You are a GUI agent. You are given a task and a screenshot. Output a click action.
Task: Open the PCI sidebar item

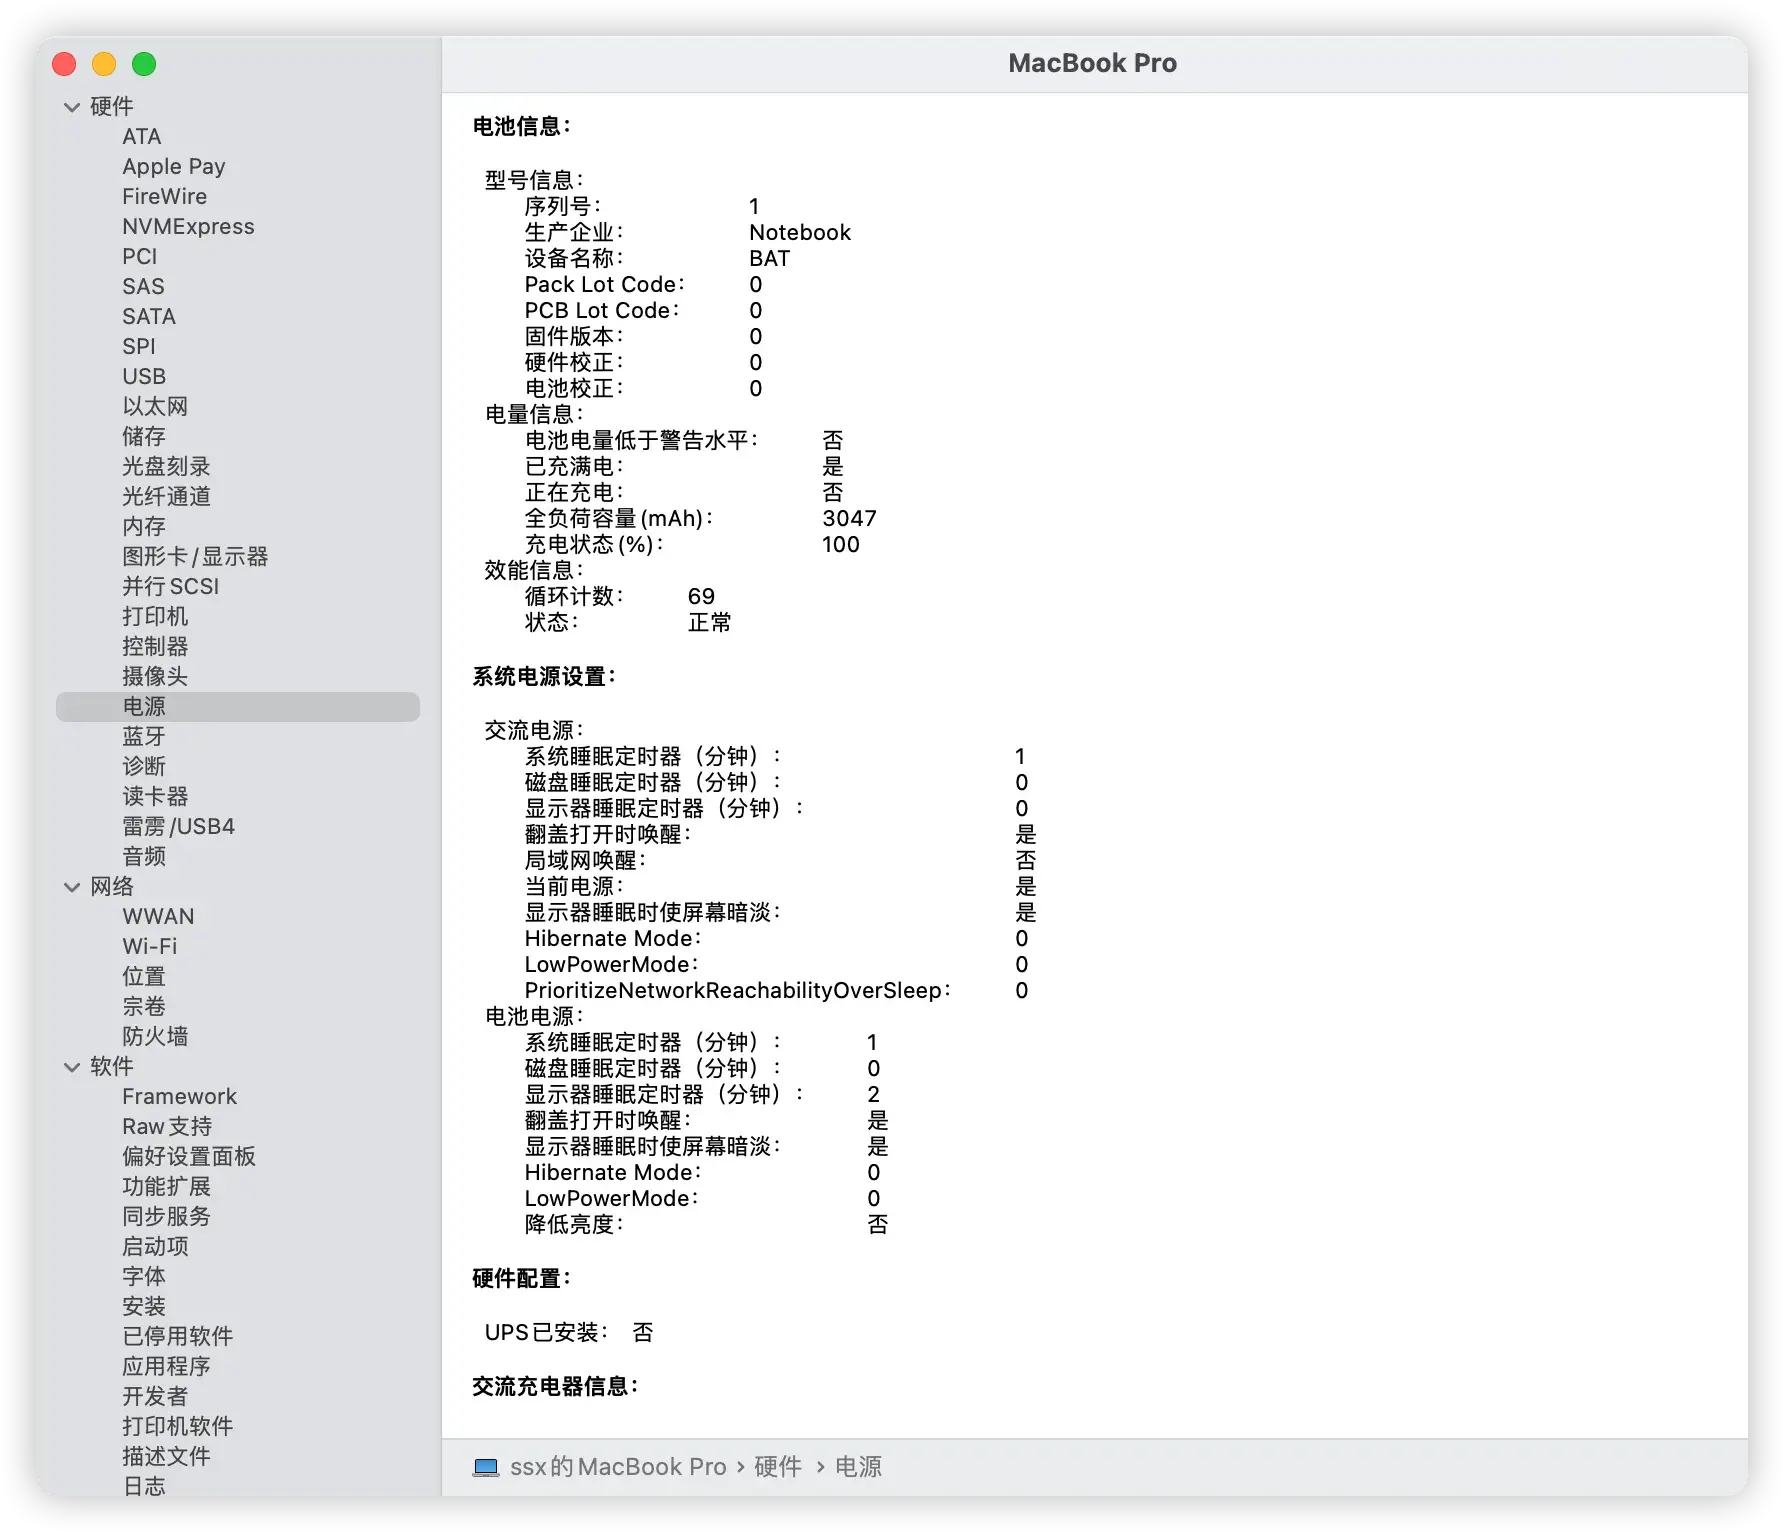140,257
